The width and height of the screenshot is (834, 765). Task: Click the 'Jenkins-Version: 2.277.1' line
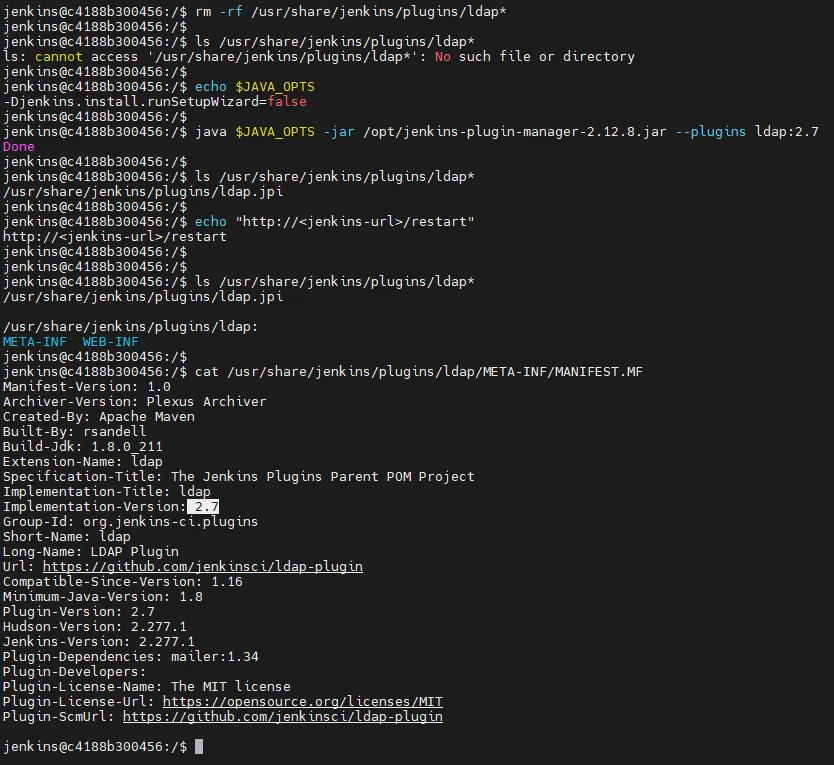(x=98, y=641)
